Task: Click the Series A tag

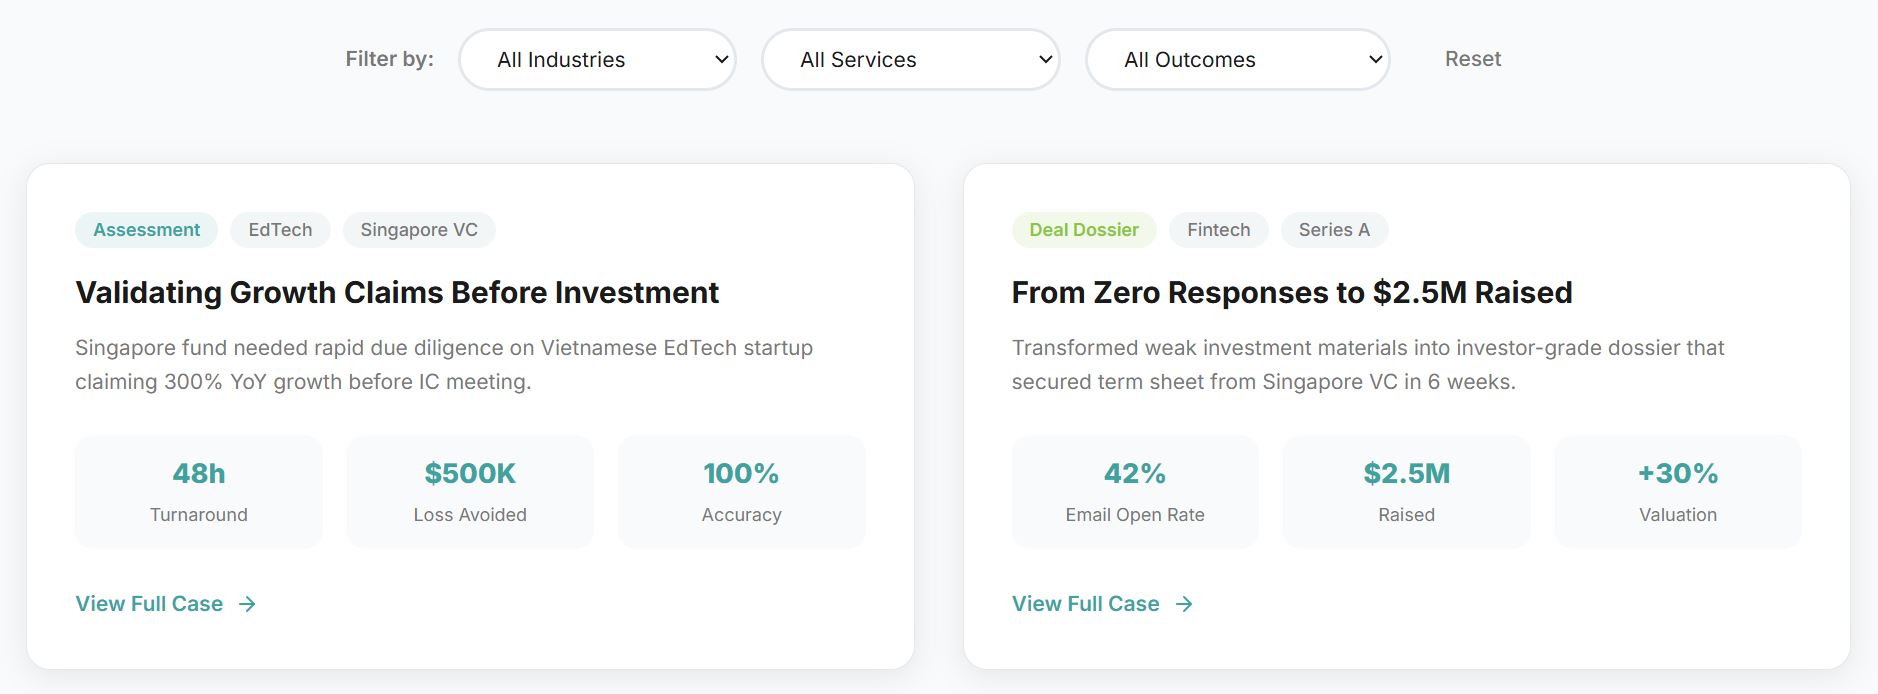Action: 1334,230
